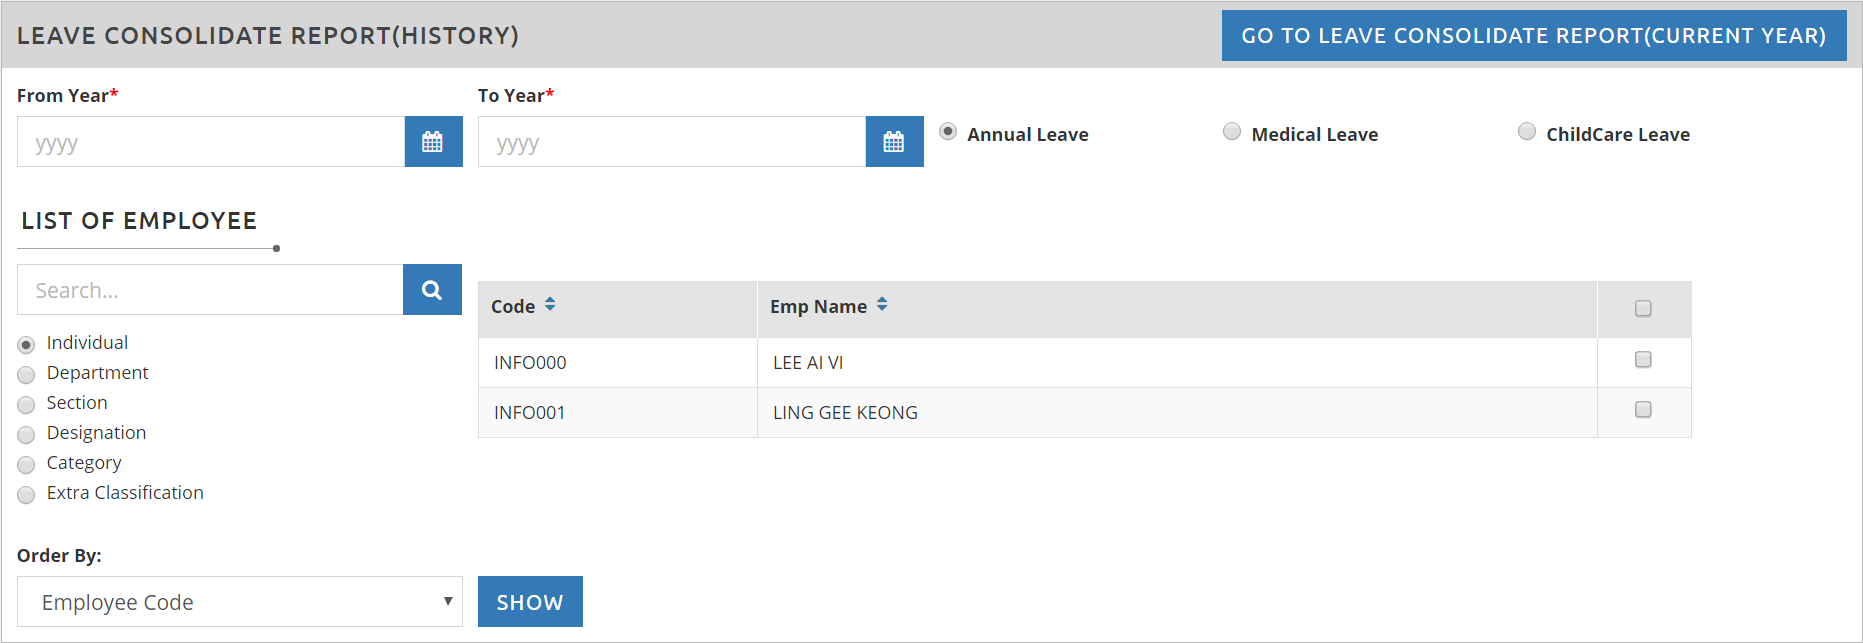This screenshot has width=1863, height=643.
Task: Choose the Designation filter option
Action: 27,435
